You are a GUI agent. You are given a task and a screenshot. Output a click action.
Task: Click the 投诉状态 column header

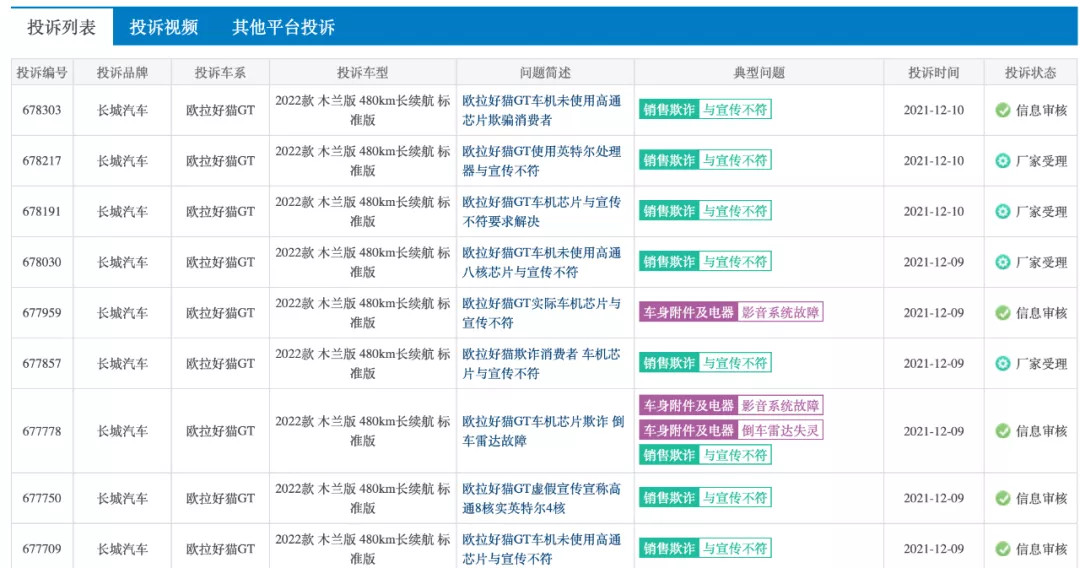point(1030,72)
